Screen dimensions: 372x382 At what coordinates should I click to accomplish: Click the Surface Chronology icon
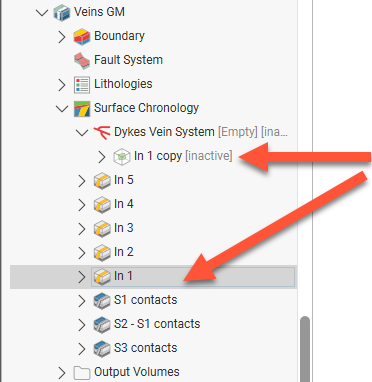pyautogui.click(x=82, y=108)
